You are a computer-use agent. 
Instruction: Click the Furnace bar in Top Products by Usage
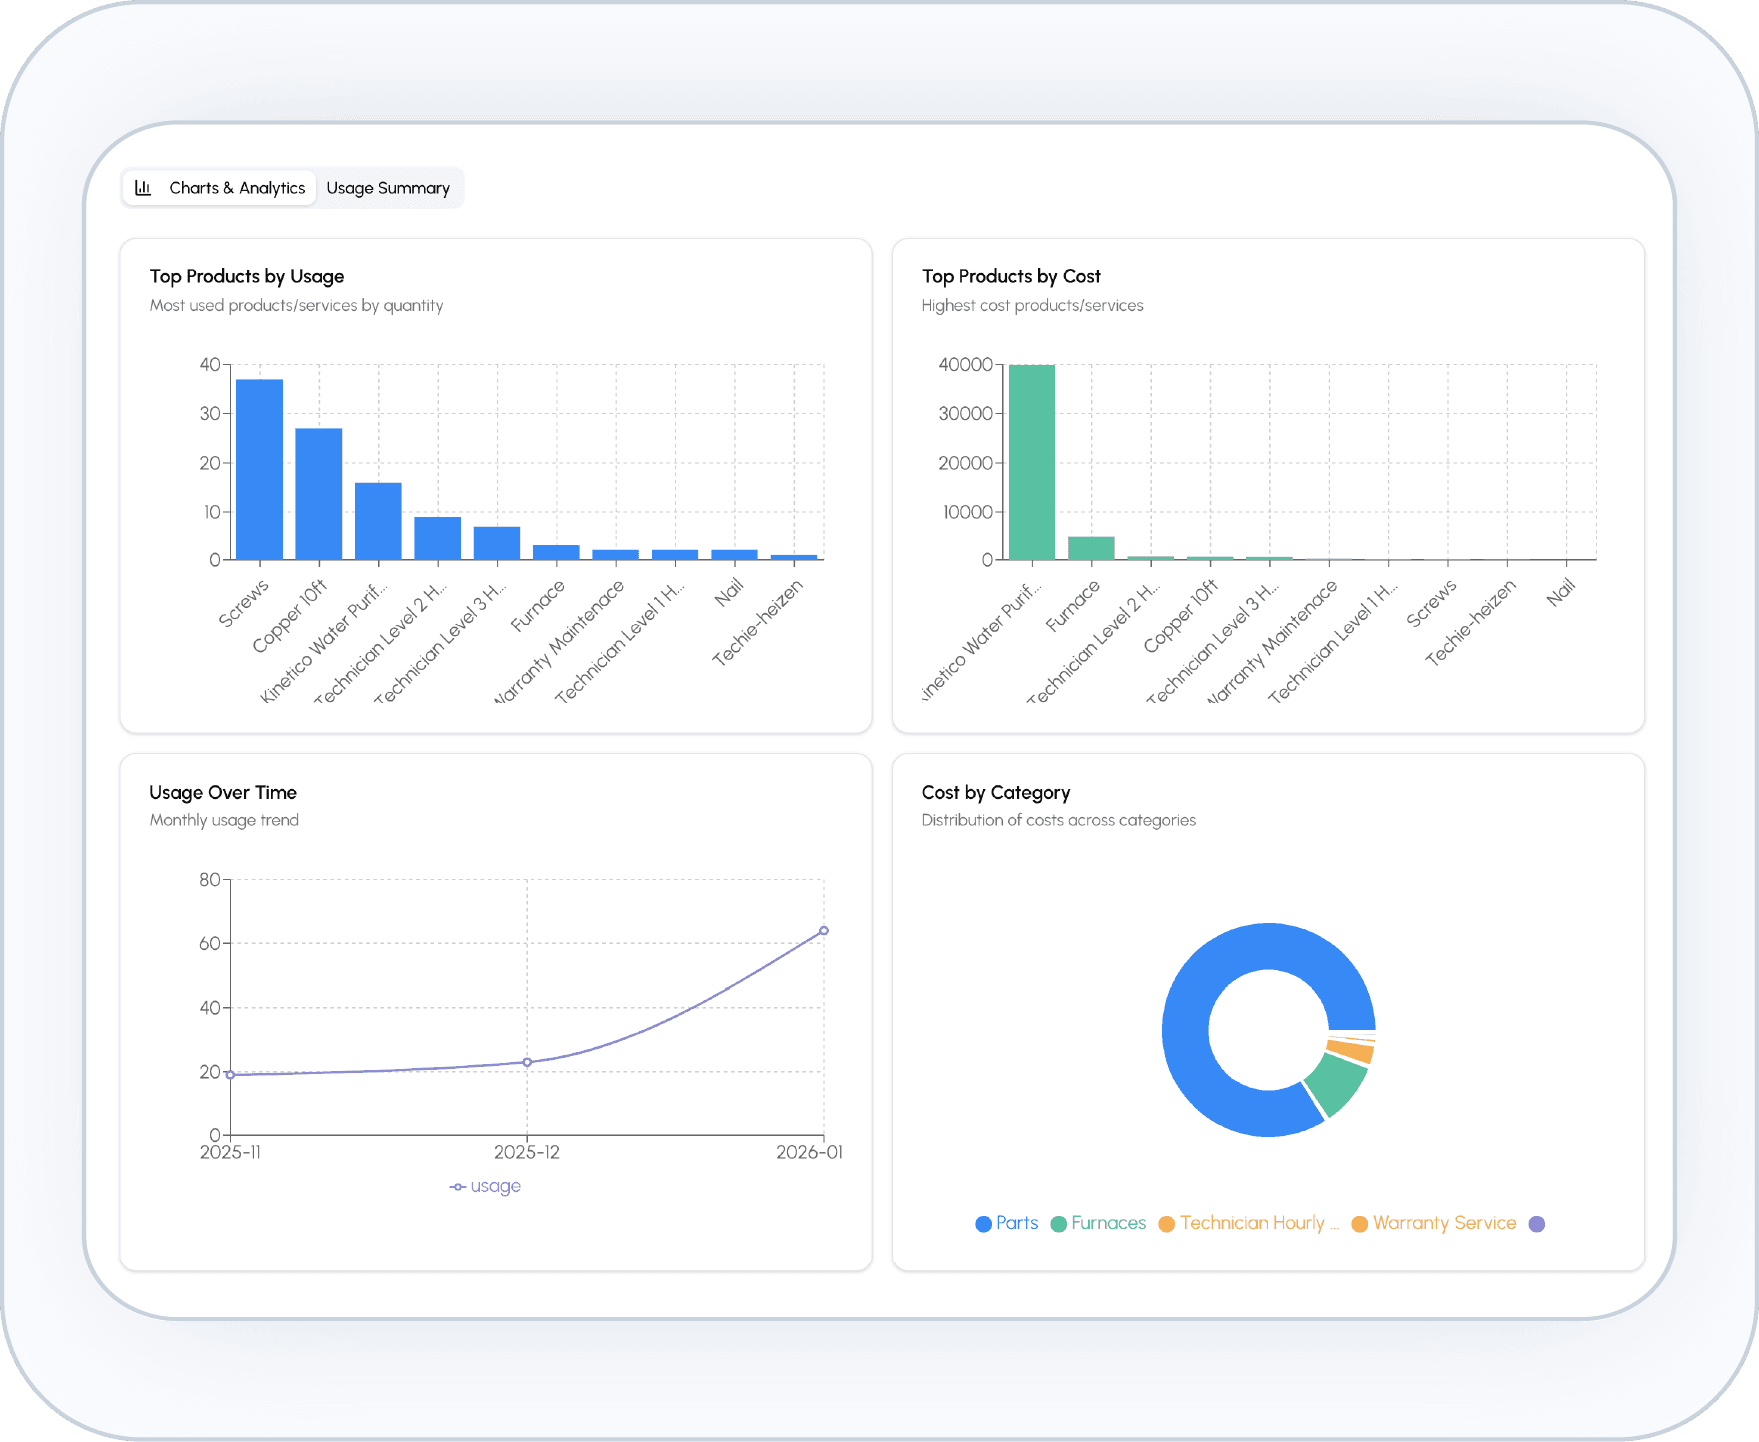(556, 552)
